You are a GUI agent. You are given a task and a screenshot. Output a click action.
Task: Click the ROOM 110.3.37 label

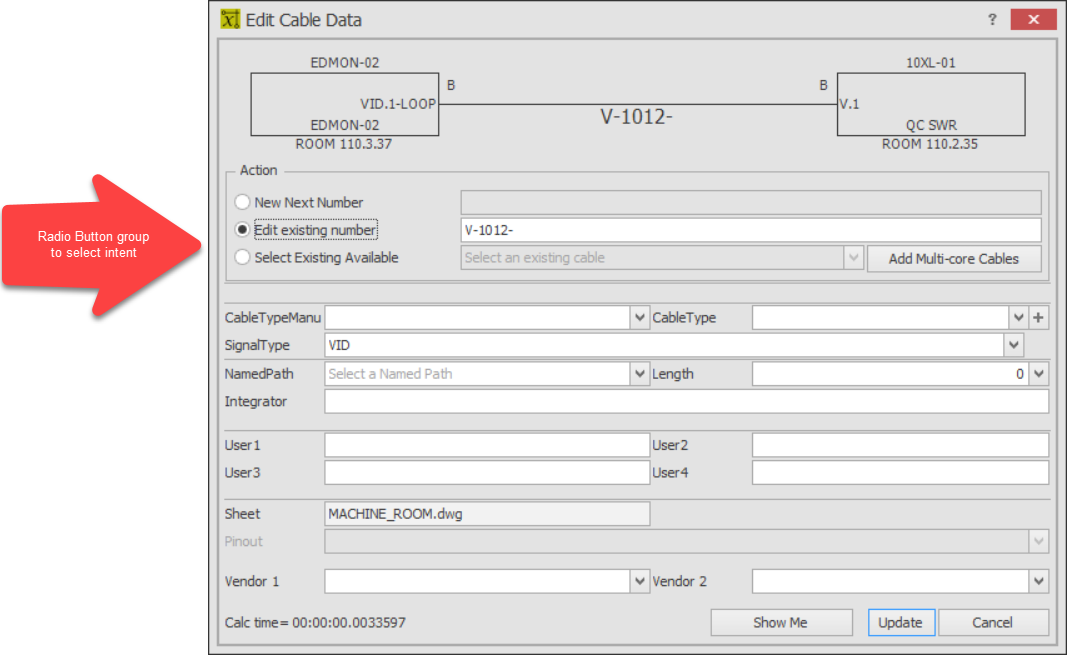344,144
